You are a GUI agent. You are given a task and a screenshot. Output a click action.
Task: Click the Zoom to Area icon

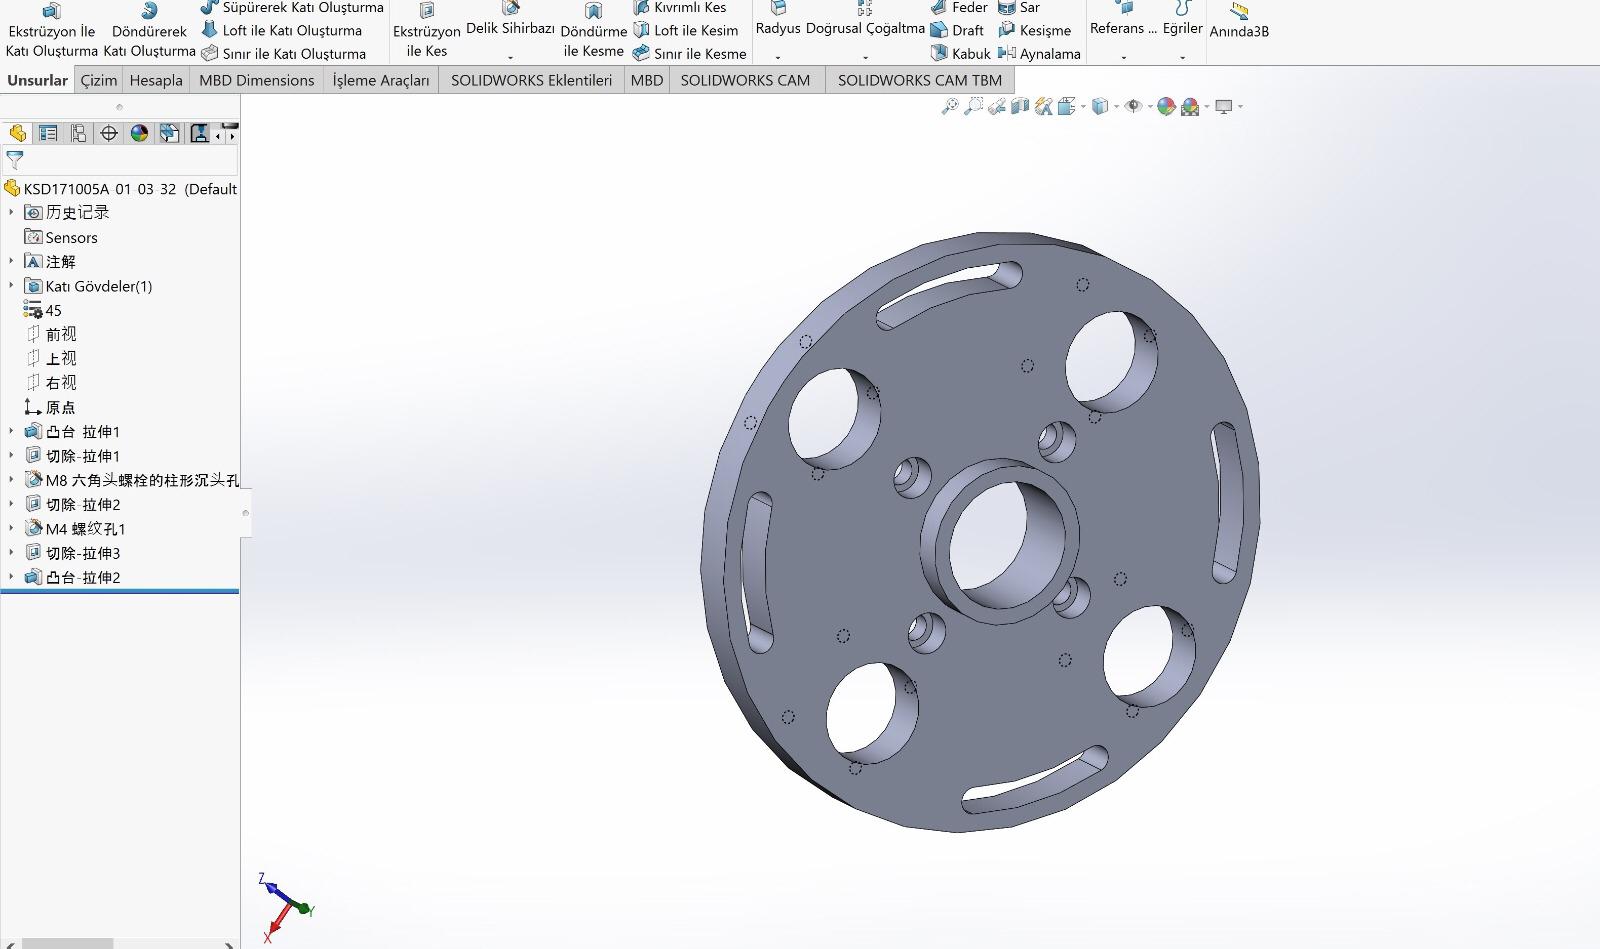[x=973, y=106]
